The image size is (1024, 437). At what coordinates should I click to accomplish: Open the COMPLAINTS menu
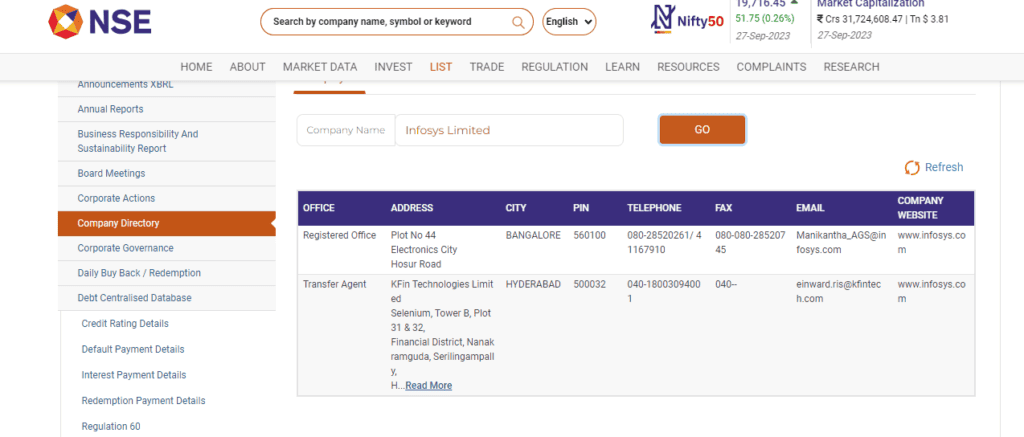(771, 67)
